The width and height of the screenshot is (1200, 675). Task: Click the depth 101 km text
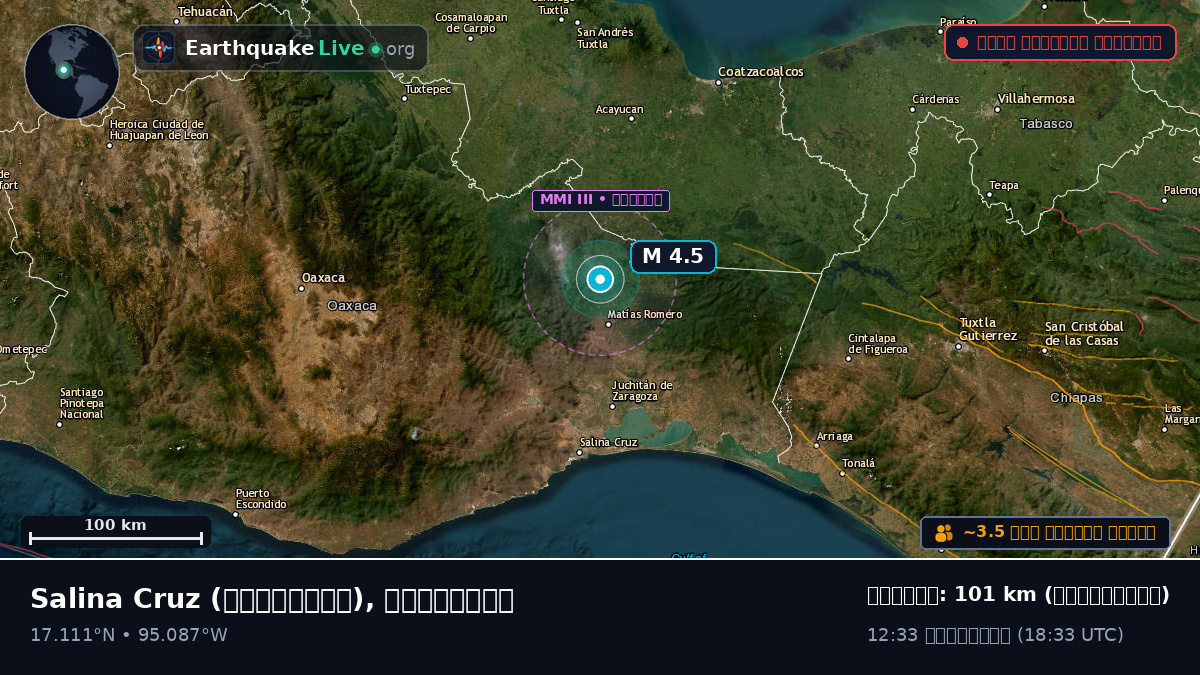point(1018,595)
